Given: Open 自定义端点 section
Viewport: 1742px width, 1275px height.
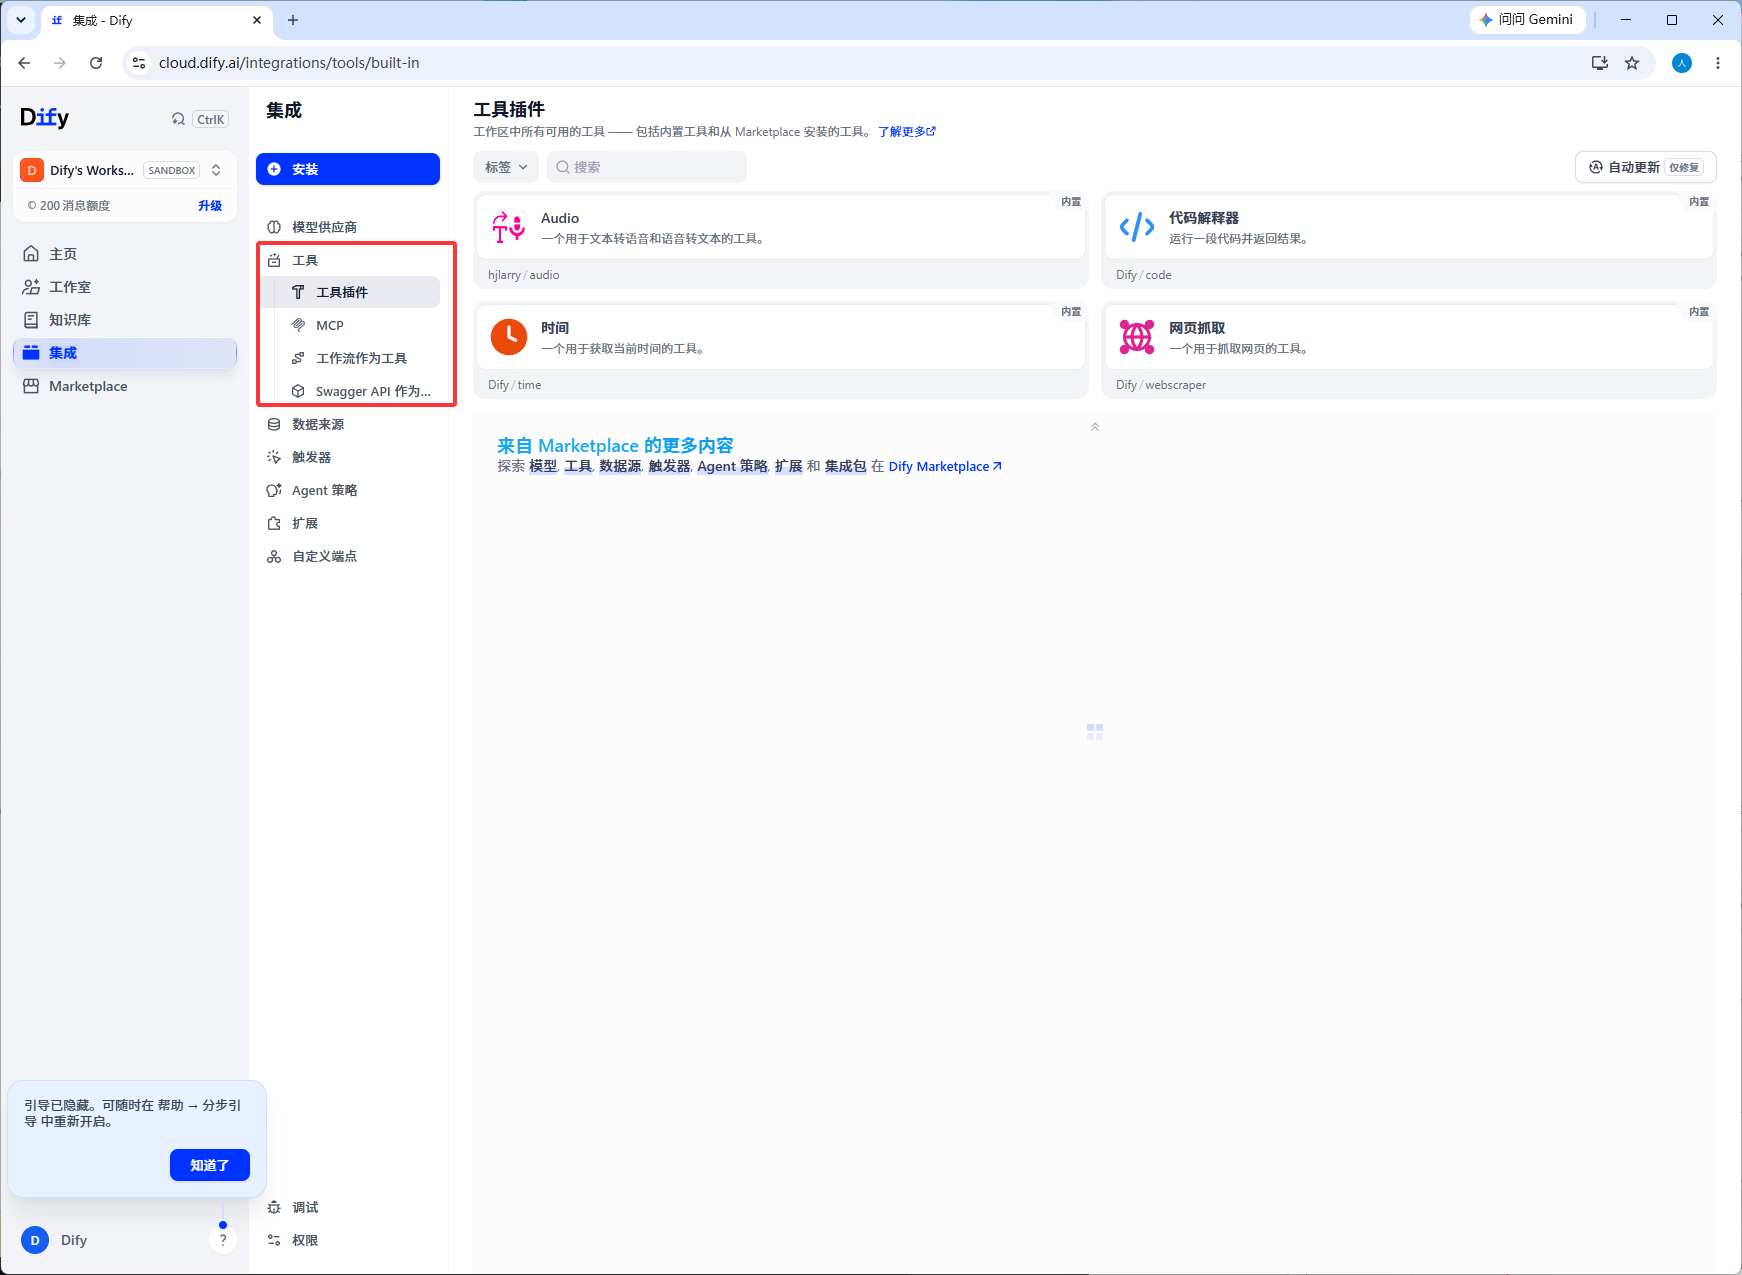Looking at the screenshot, I should click(348, 556).
